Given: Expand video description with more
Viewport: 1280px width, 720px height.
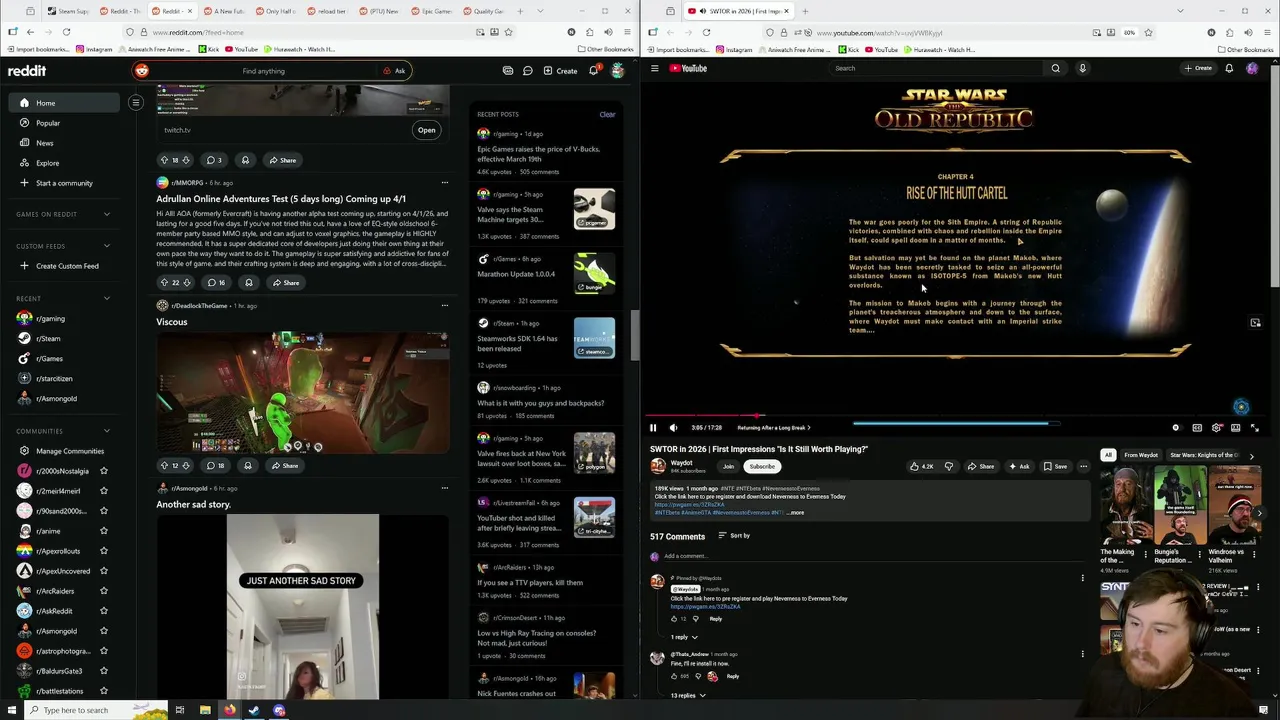Looking at the screenshot, I should pyautogui.click(x=796, y=512).
